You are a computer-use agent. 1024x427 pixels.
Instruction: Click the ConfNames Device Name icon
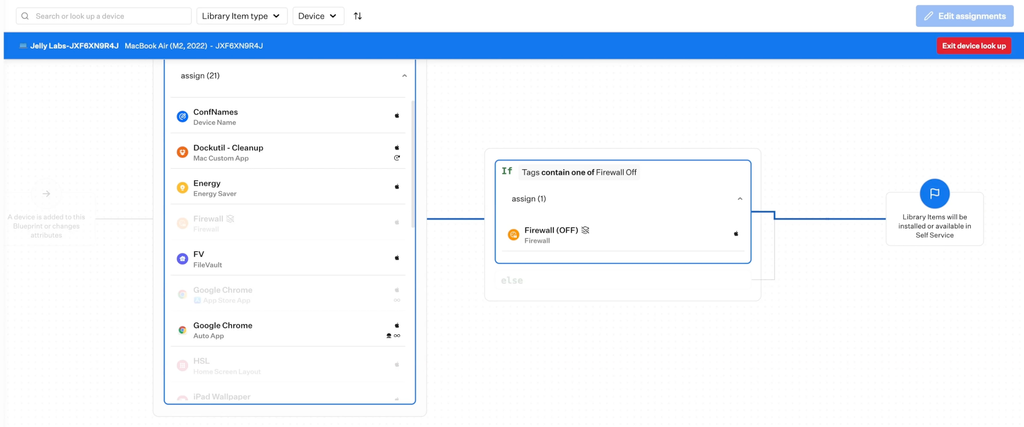coord(182,117)
